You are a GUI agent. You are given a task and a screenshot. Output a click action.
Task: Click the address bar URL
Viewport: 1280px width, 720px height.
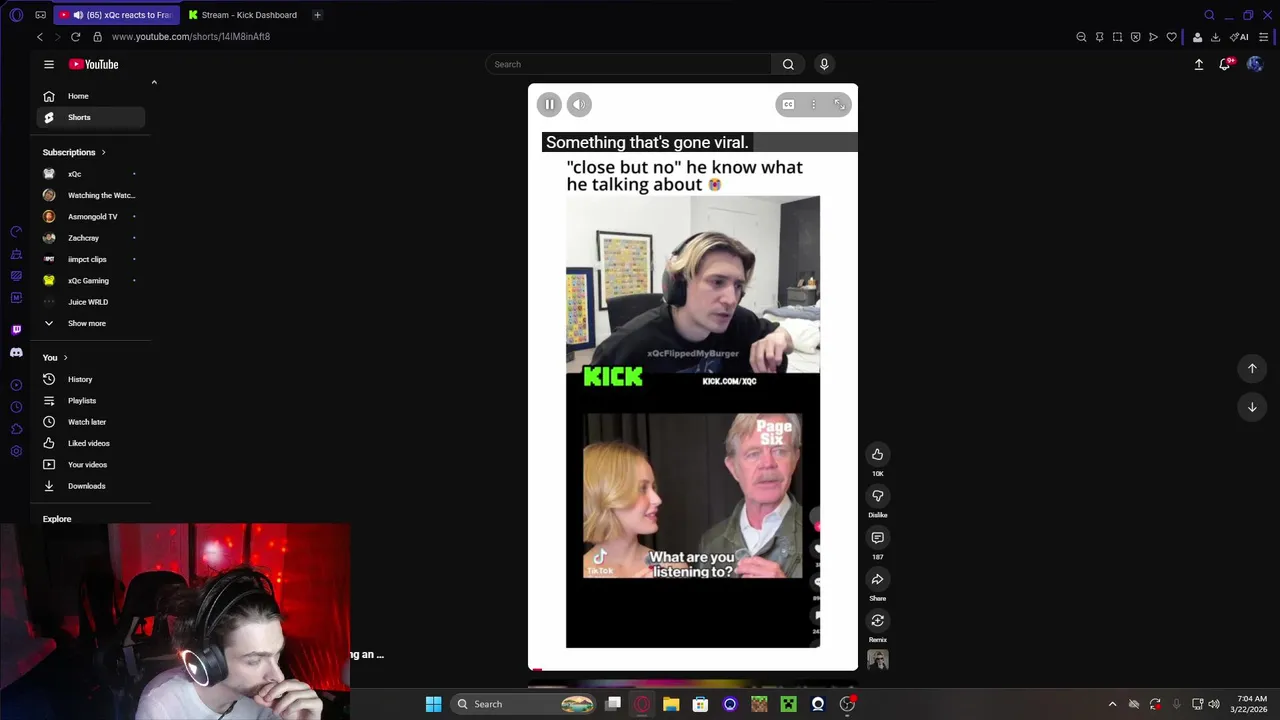coord(191,37)
